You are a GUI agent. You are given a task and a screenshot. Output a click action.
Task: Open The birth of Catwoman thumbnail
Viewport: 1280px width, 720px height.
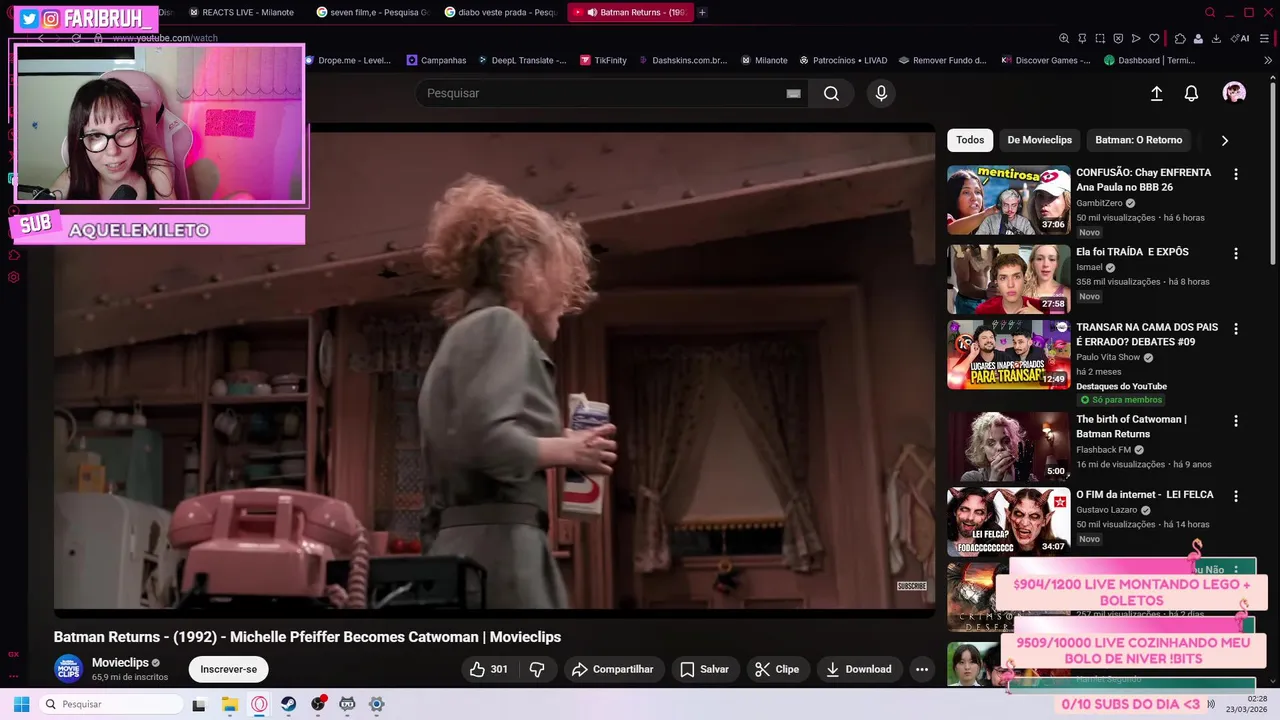[1008, 447]
